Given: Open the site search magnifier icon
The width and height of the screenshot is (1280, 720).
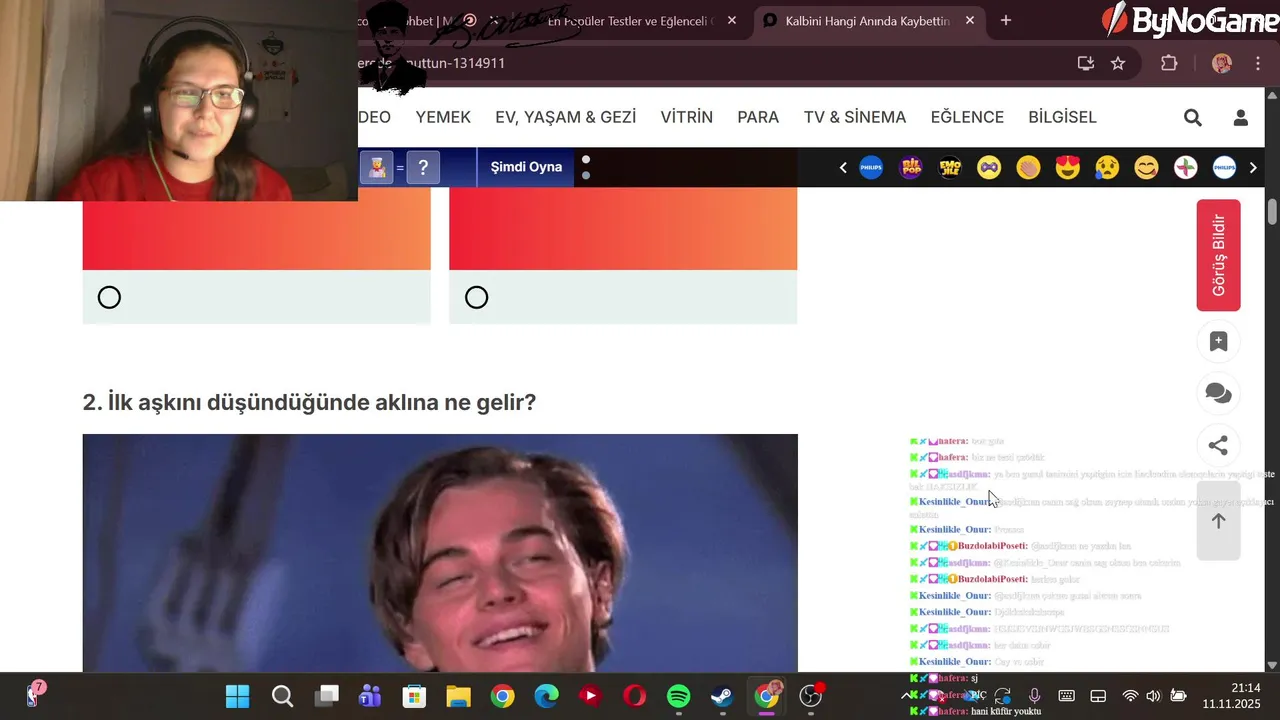Looking at the screenshot, I should click(1192, 117).
